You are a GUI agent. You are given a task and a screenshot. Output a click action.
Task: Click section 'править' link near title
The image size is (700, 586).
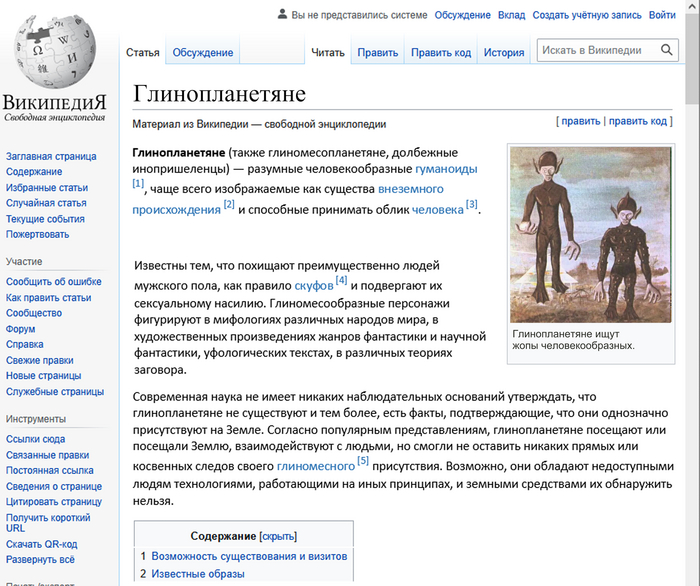(581, 121)
